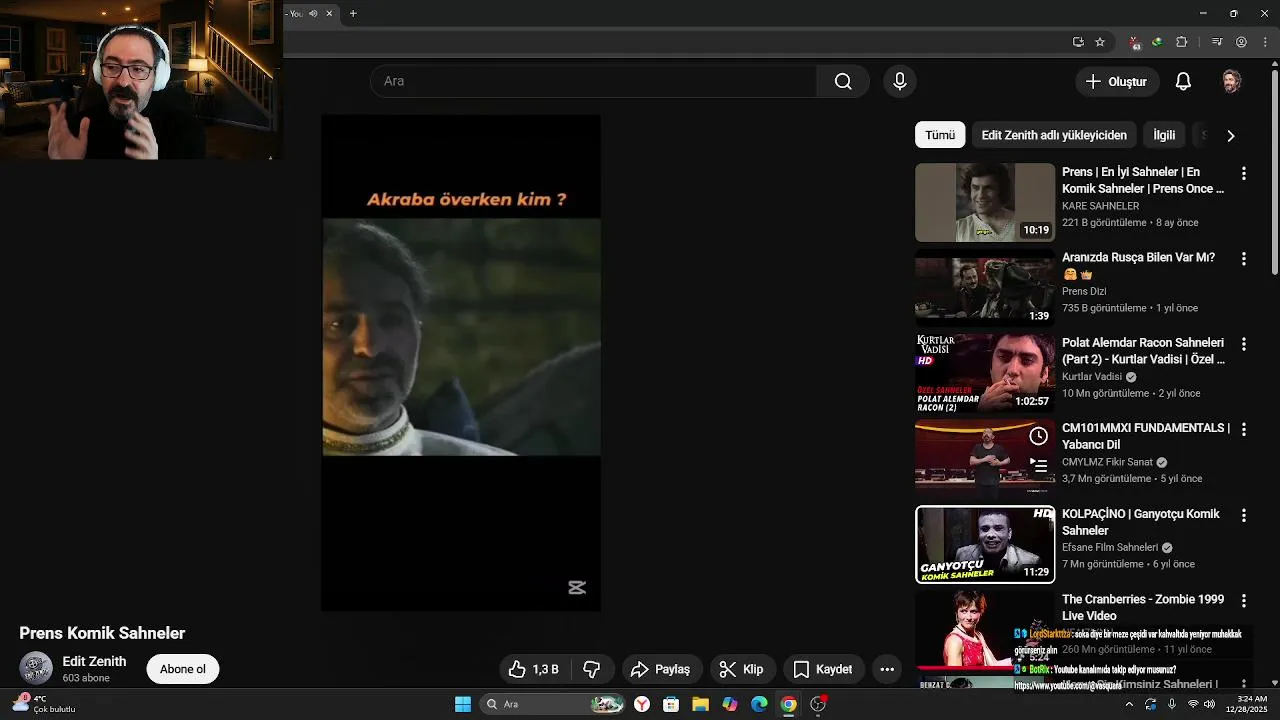Click the Paylaş share button
This screenshot has height=720, width=1280.
[x=661, y=669]
